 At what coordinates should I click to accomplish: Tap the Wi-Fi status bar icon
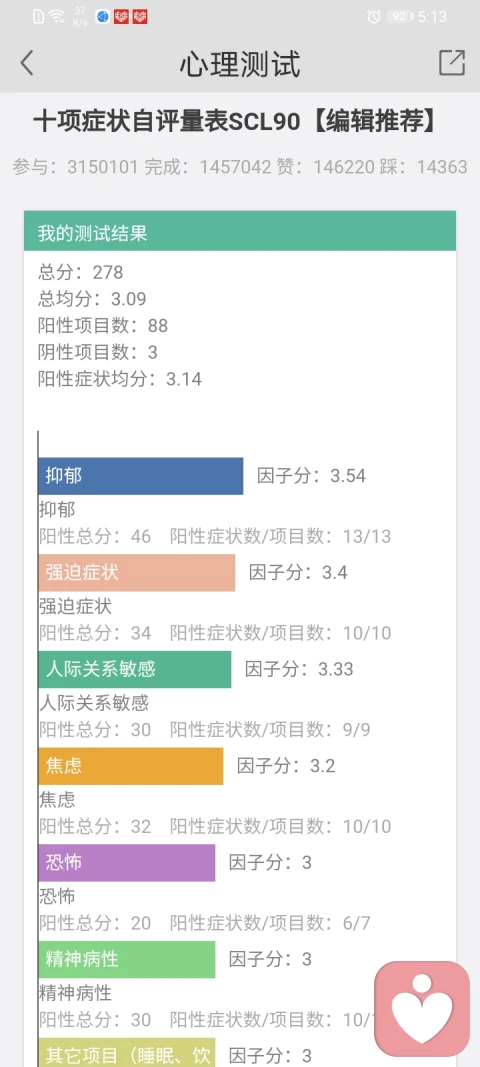click(57, 16)
